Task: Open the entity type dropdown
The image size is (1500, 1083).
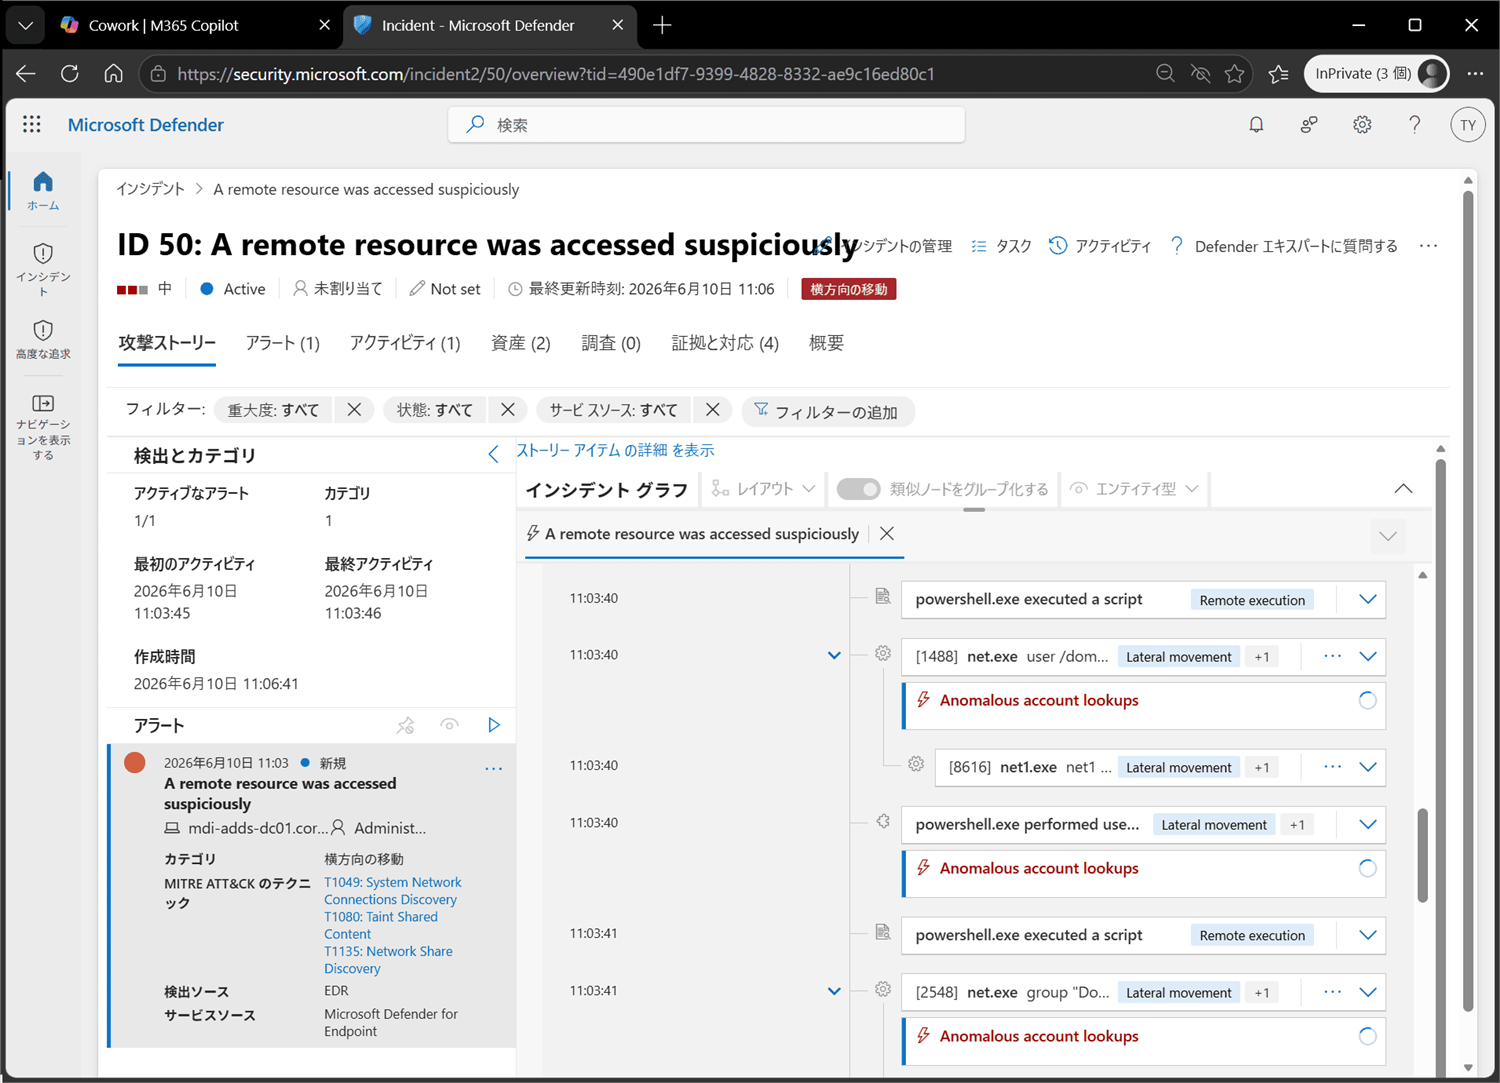Action: [1134, 489]
